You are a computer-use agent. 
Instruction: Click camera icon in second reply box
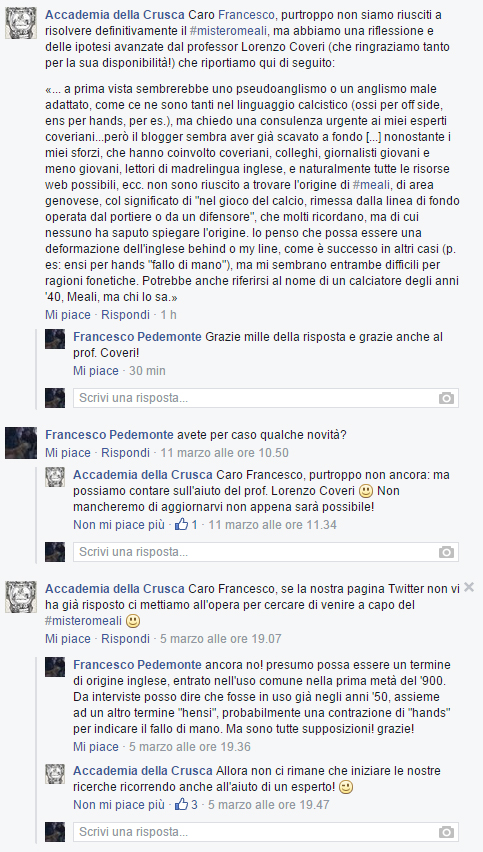point(446,552)
